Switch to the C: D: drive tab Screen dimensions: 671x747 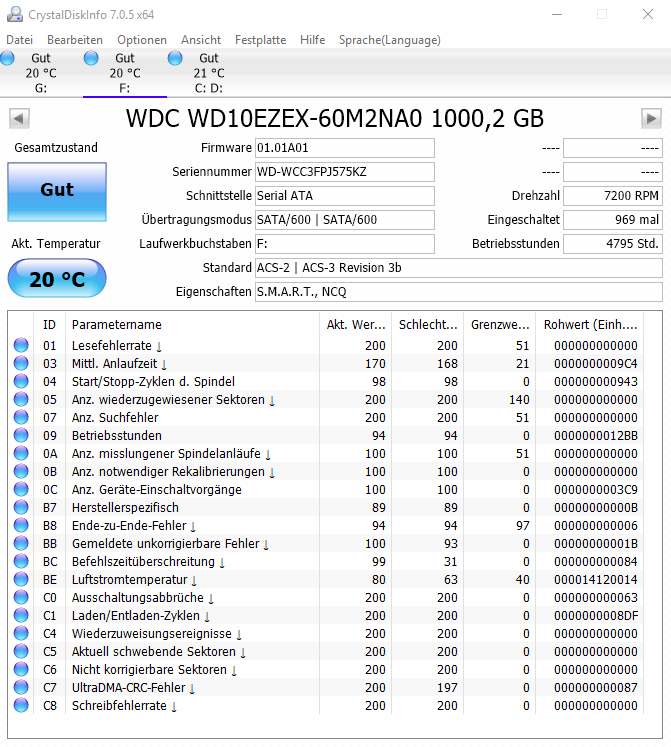tap(209, 73)
